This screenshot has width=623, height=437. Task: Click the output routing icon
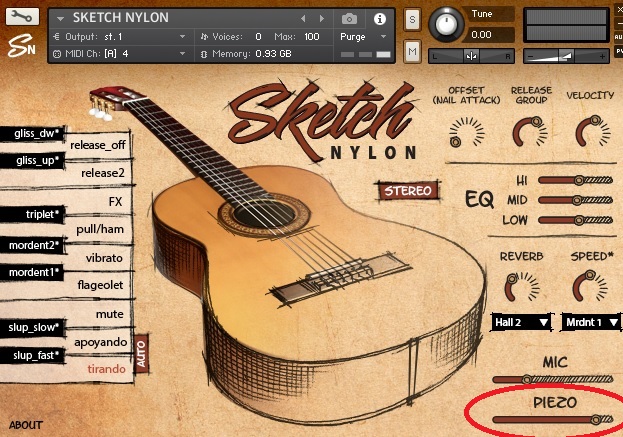[56, 37]
